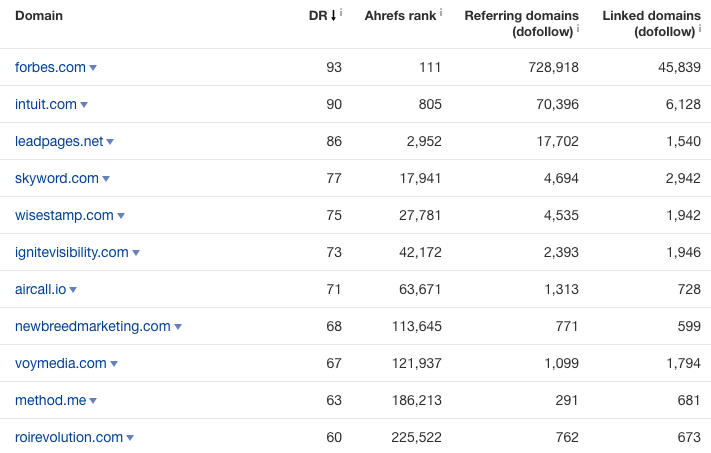Click skyword.com linked domains 2,942
Screen dimensions: 711x453
(683, 178)
